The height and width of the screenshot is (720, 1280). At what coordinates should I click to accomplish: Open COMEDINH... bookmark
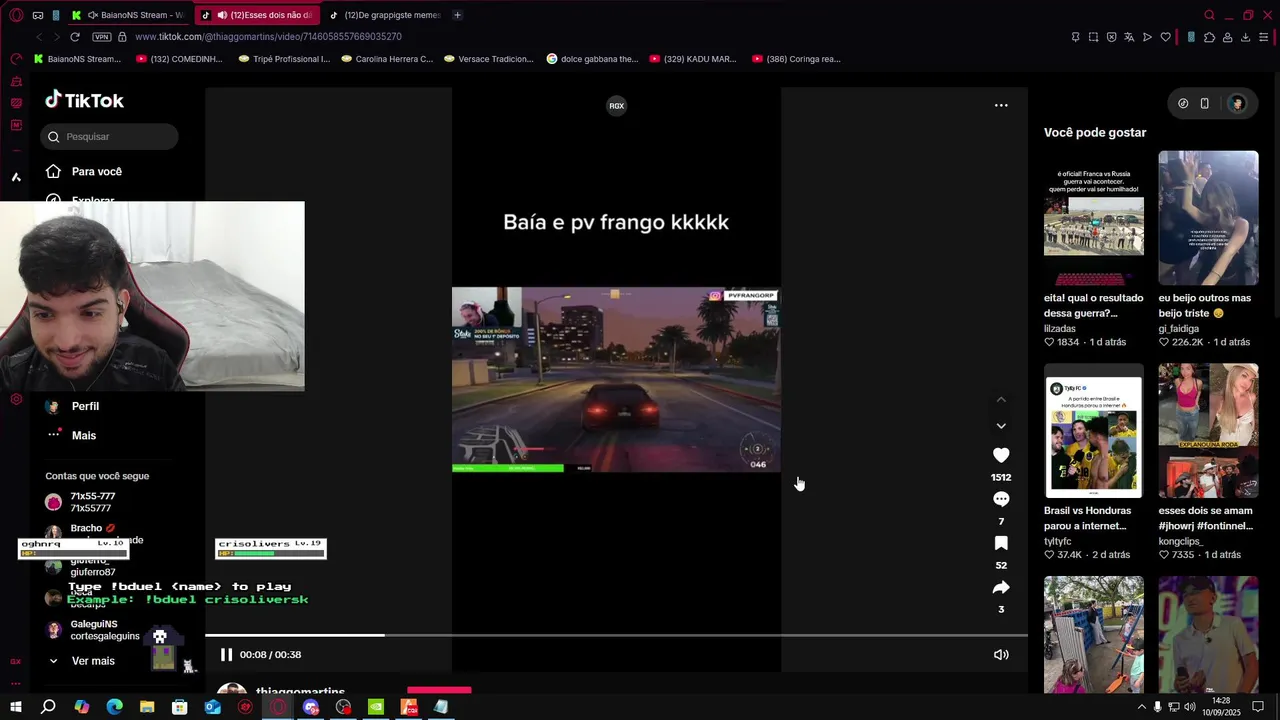(x=181, y=59)
